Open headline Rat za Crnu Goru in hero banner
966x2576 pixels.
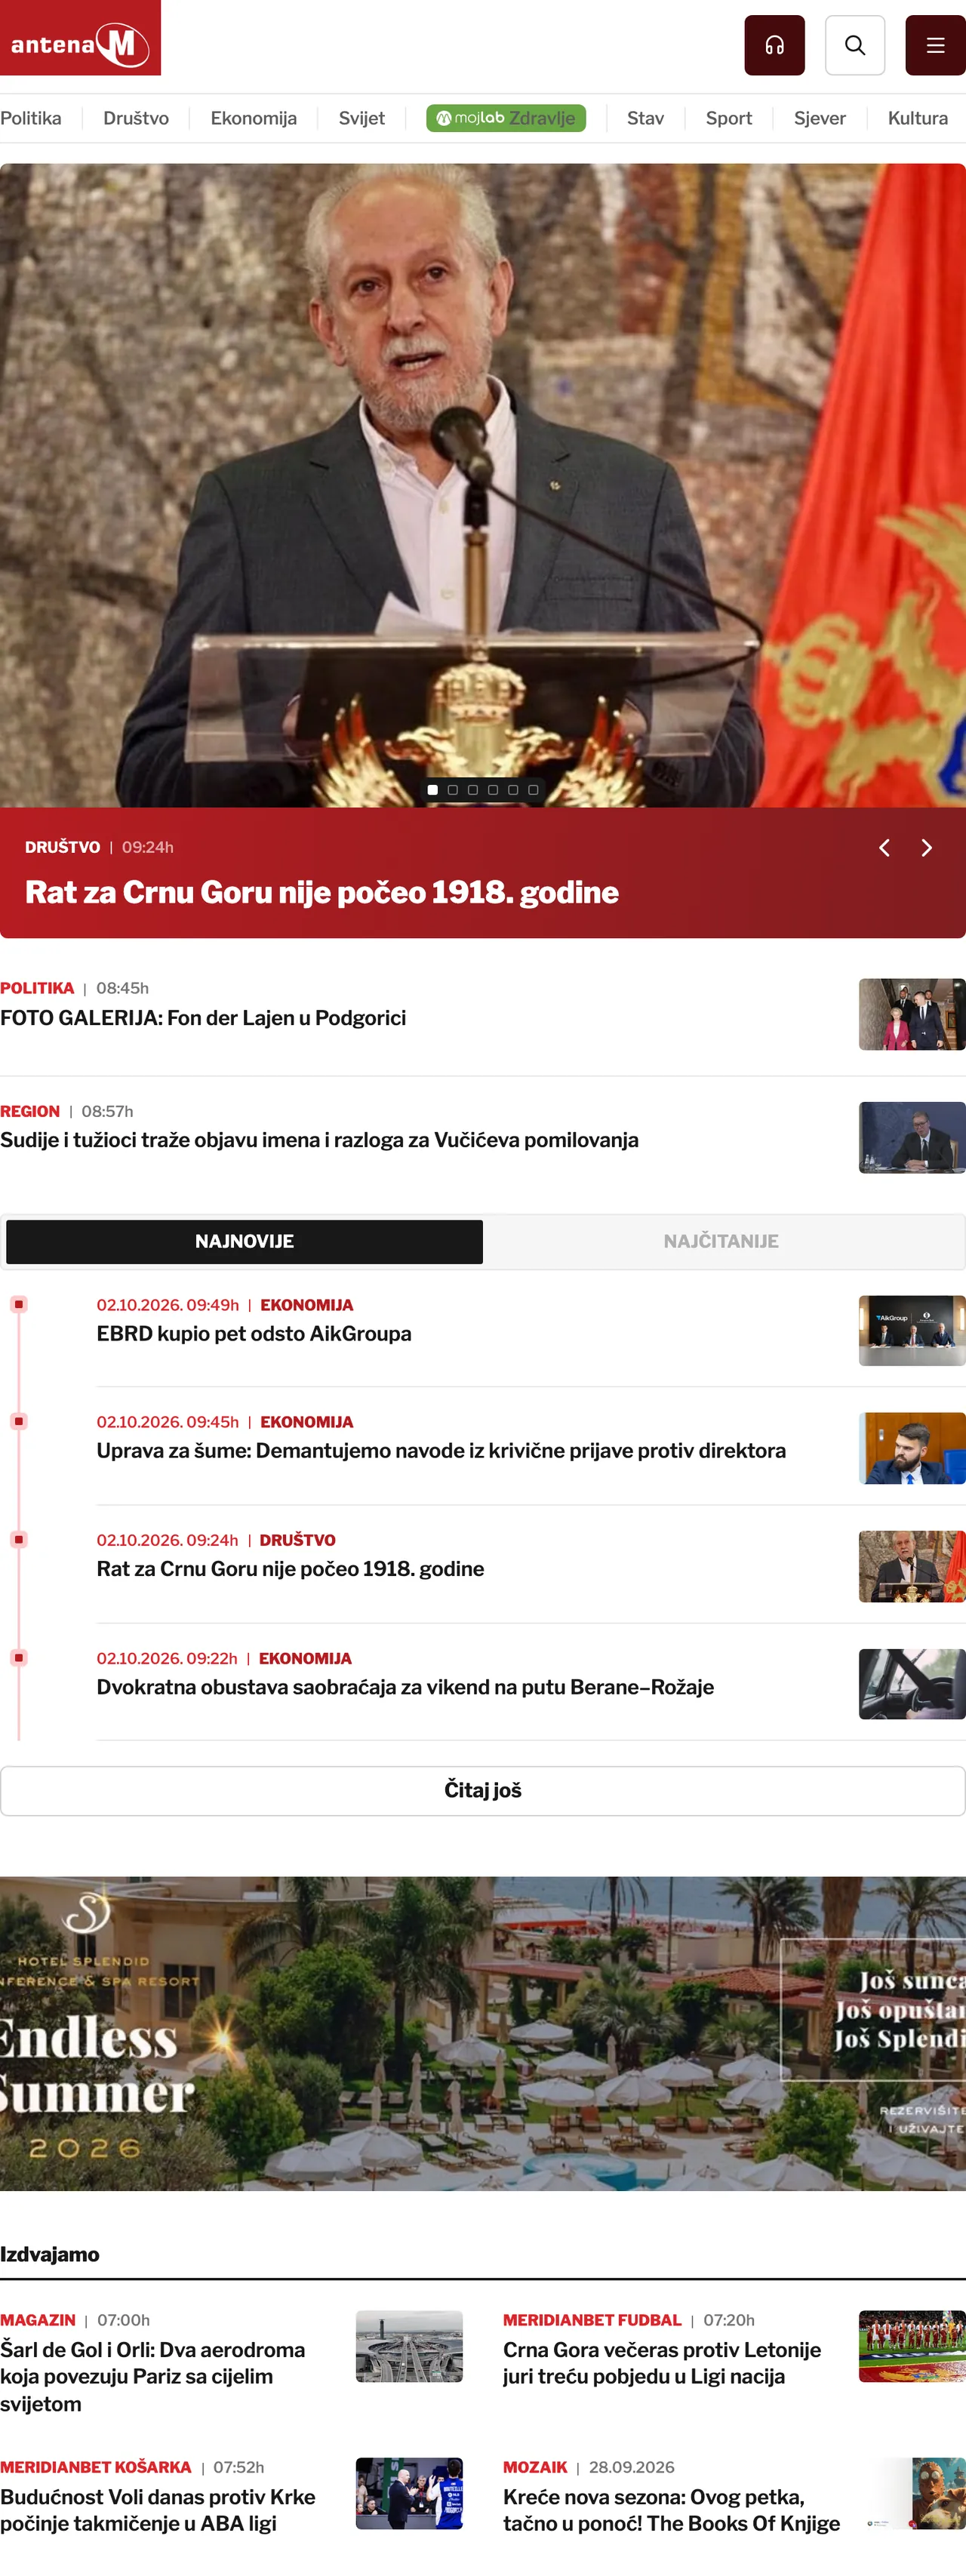pos(322,892)
